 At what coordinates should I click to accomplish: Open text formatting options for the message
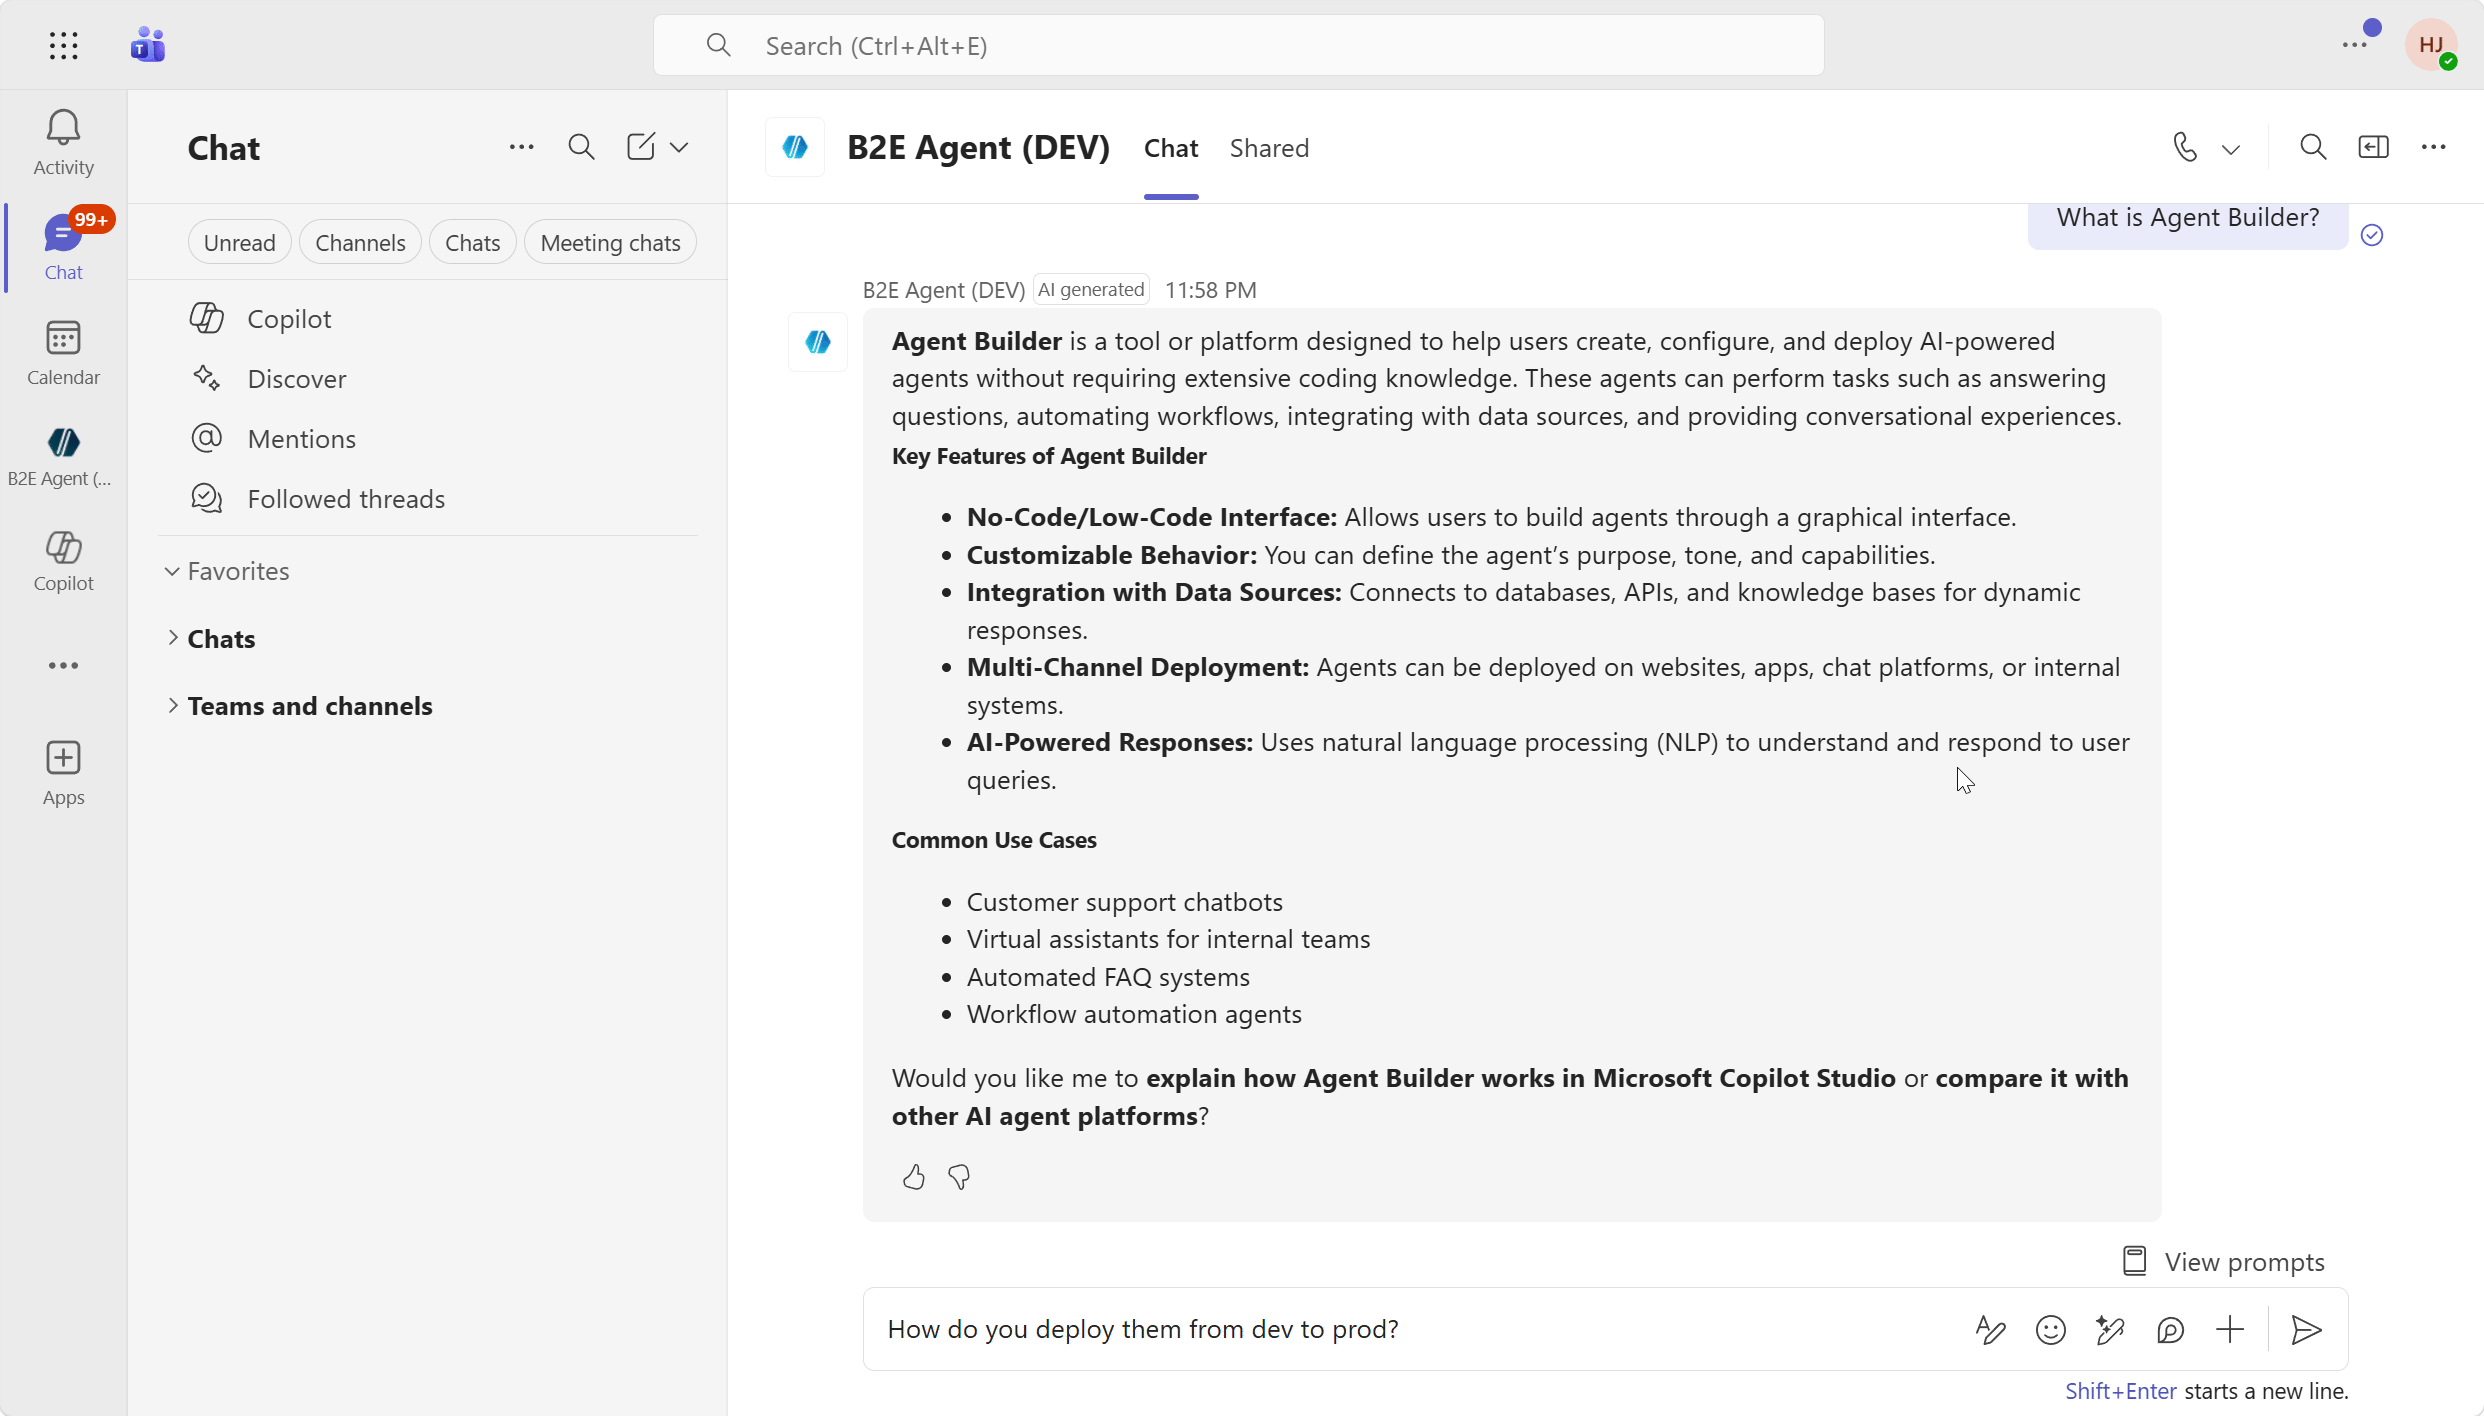pos(1990,1330)
